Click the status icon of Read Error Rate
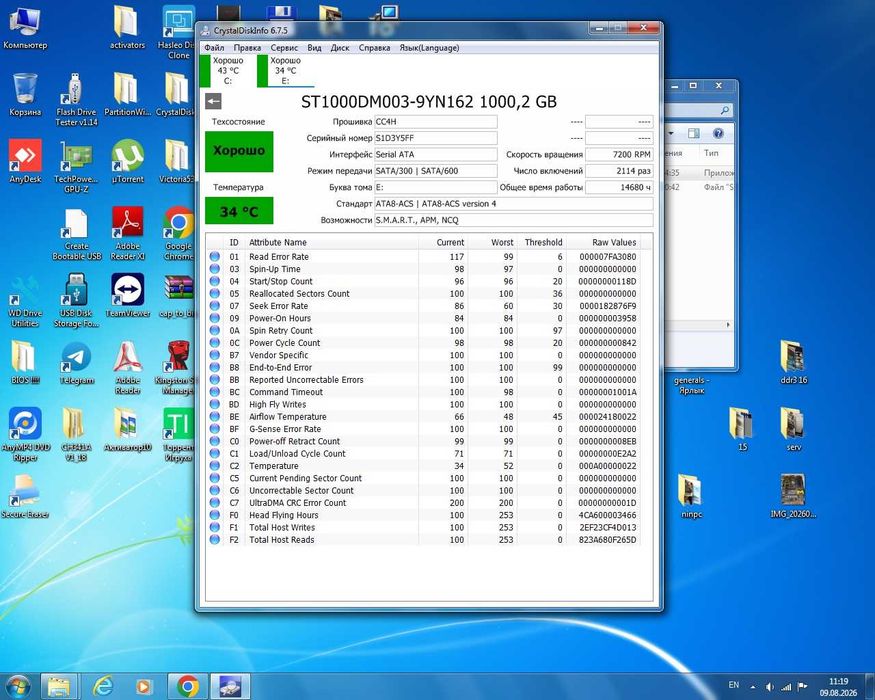 point(214,257)
